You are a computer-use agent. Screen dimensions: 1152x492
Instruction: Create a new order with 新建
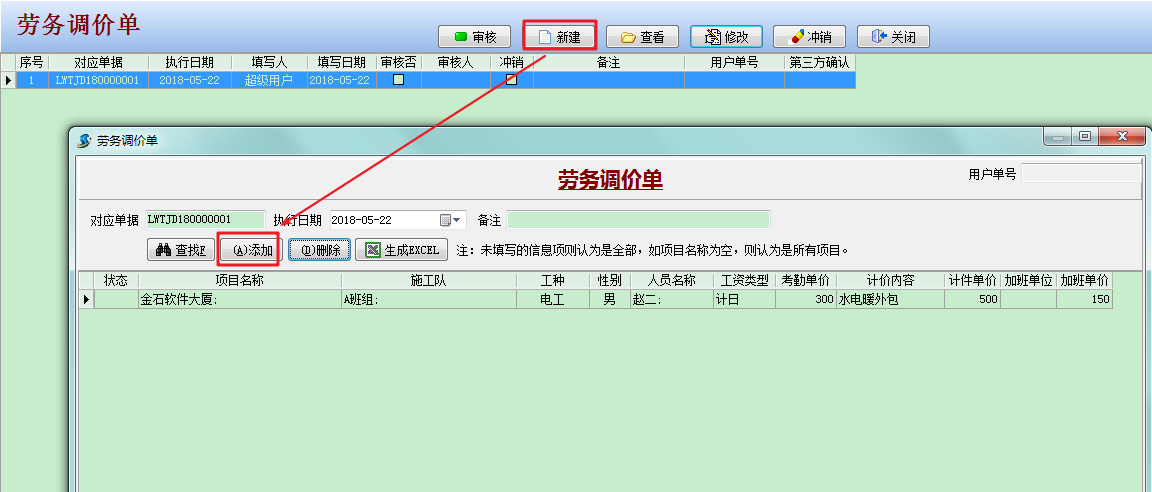coord(559,37)
